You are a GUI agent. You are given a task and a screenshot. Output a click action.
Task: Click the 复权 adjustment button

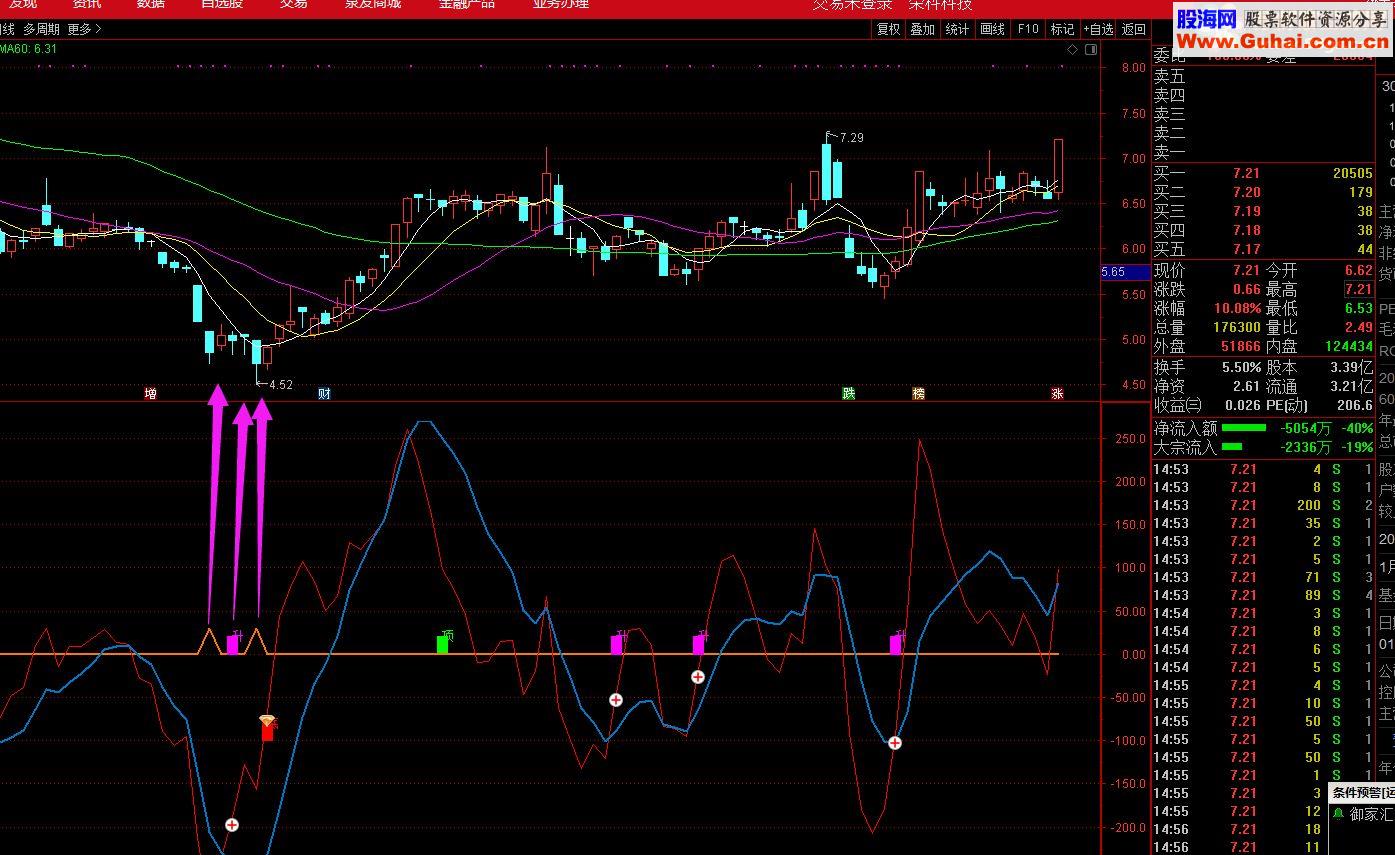(888, 29)
